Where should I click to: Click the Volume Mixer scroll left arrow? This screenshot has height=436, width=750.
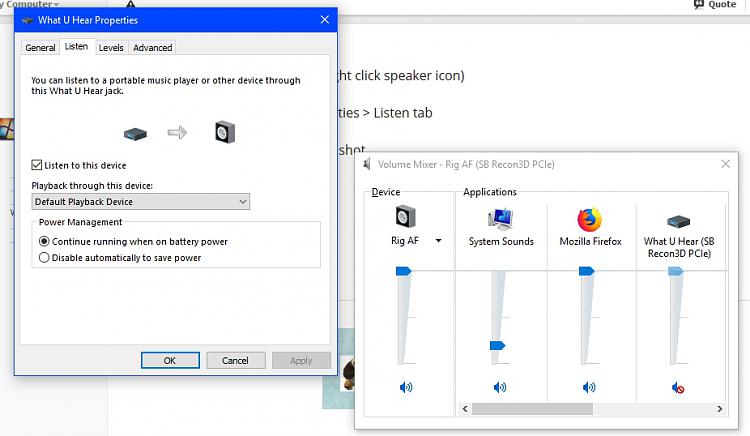pos(465,409)
